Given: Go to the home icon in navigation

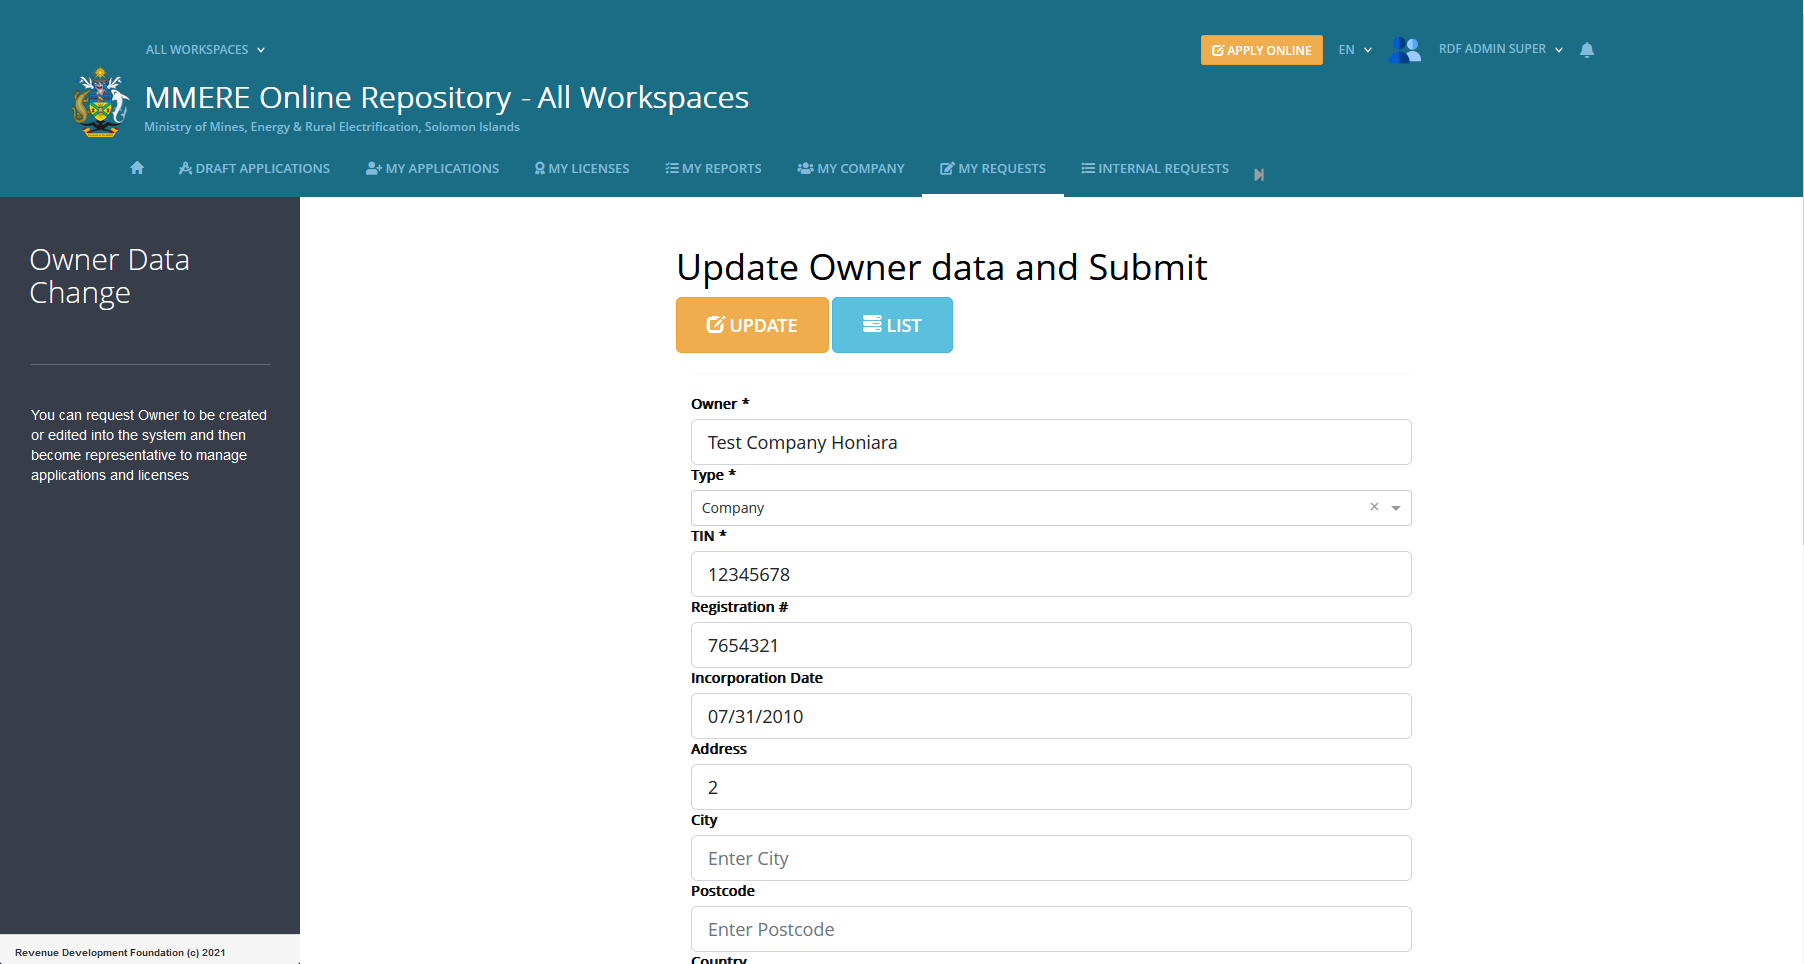Looking at the screenshot, I should click(137, 168).
